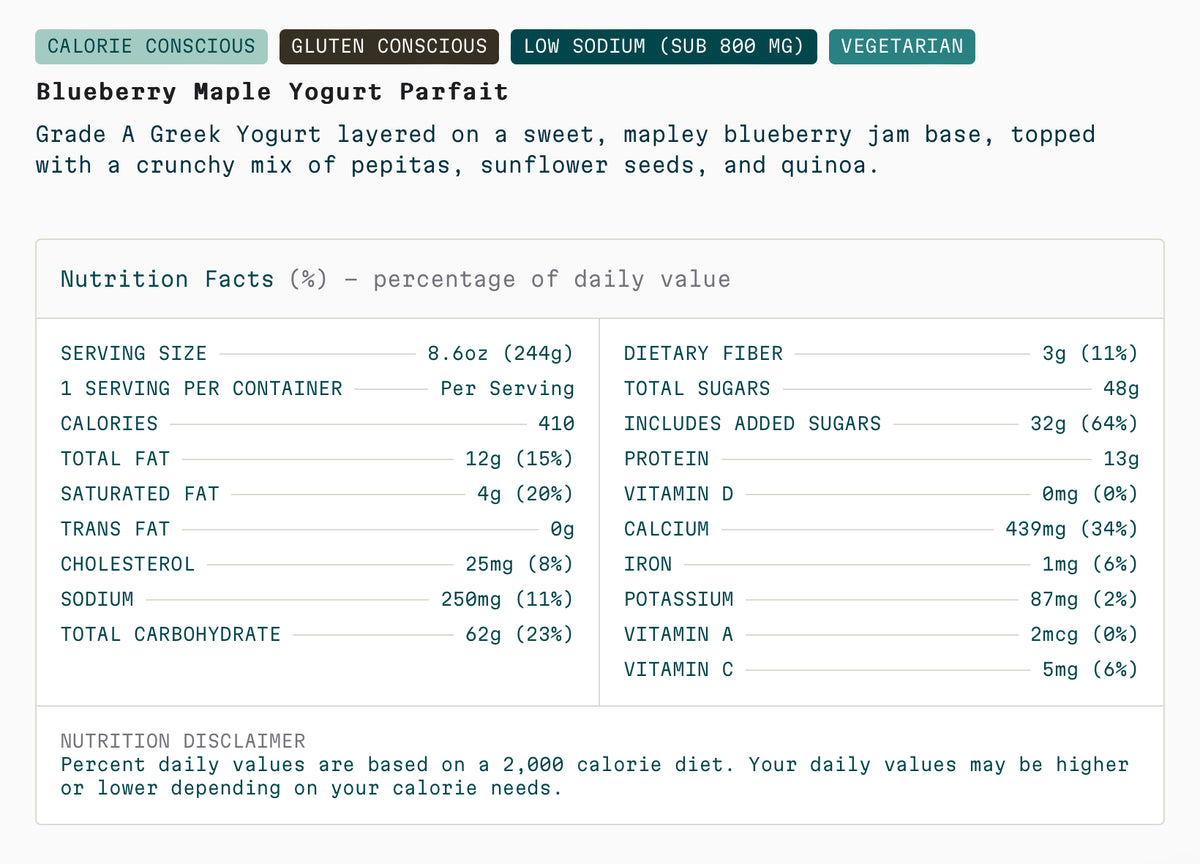Click the 'percentage of daily value' subtitle
Screen dimensions: 1200x864
point(552,279)
